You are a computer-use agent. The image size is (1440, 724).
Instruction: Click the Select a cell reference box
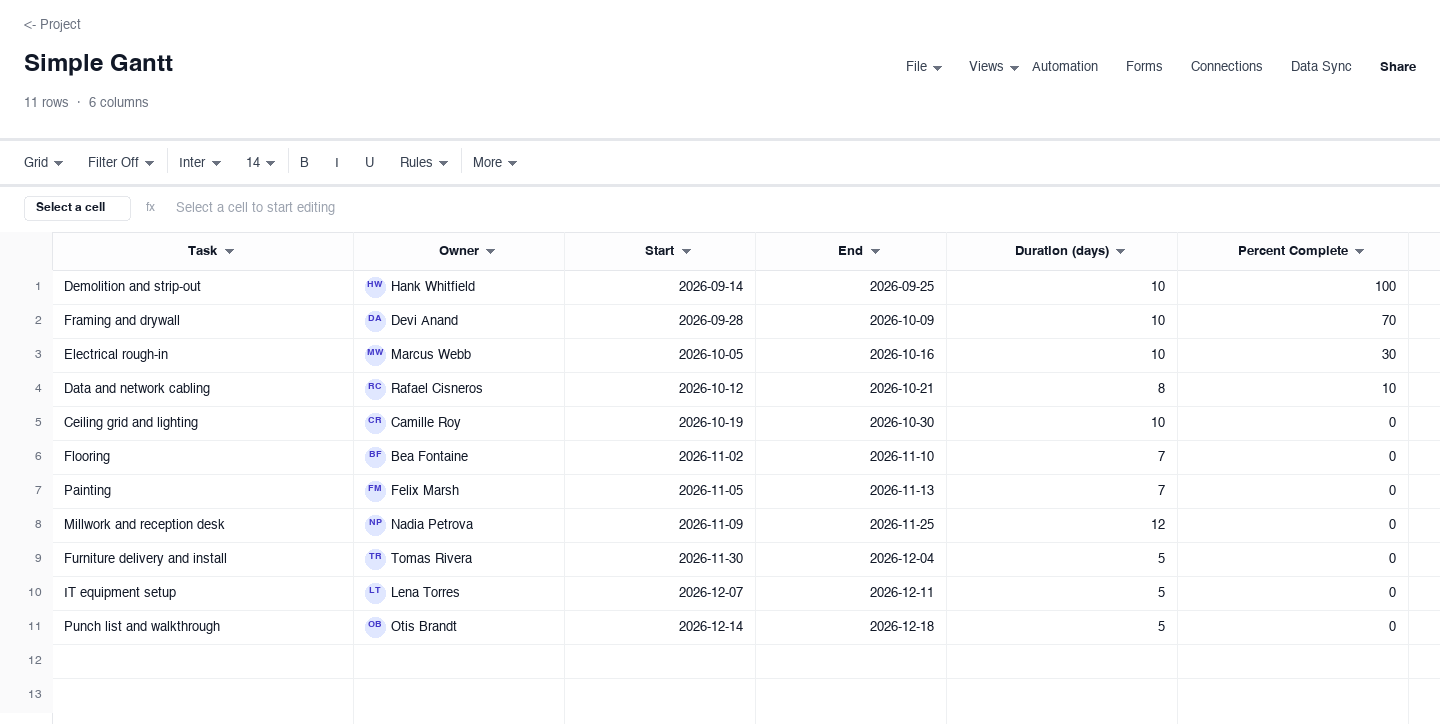coord(77,208)
